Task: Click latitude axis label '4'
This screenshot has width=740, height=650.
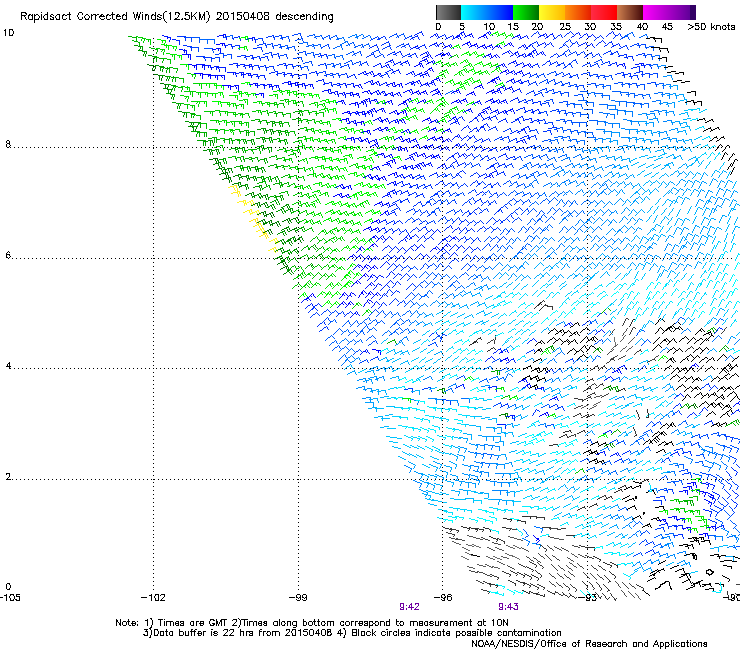Action: coord(8,366)
